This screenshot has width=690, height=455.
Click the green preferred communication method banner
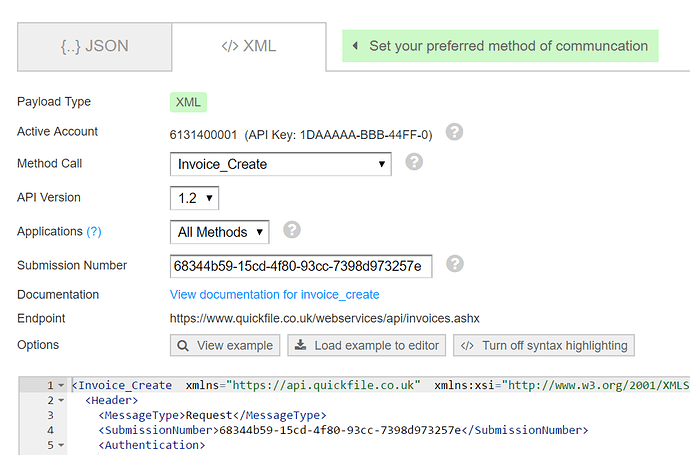coord(500,46)
